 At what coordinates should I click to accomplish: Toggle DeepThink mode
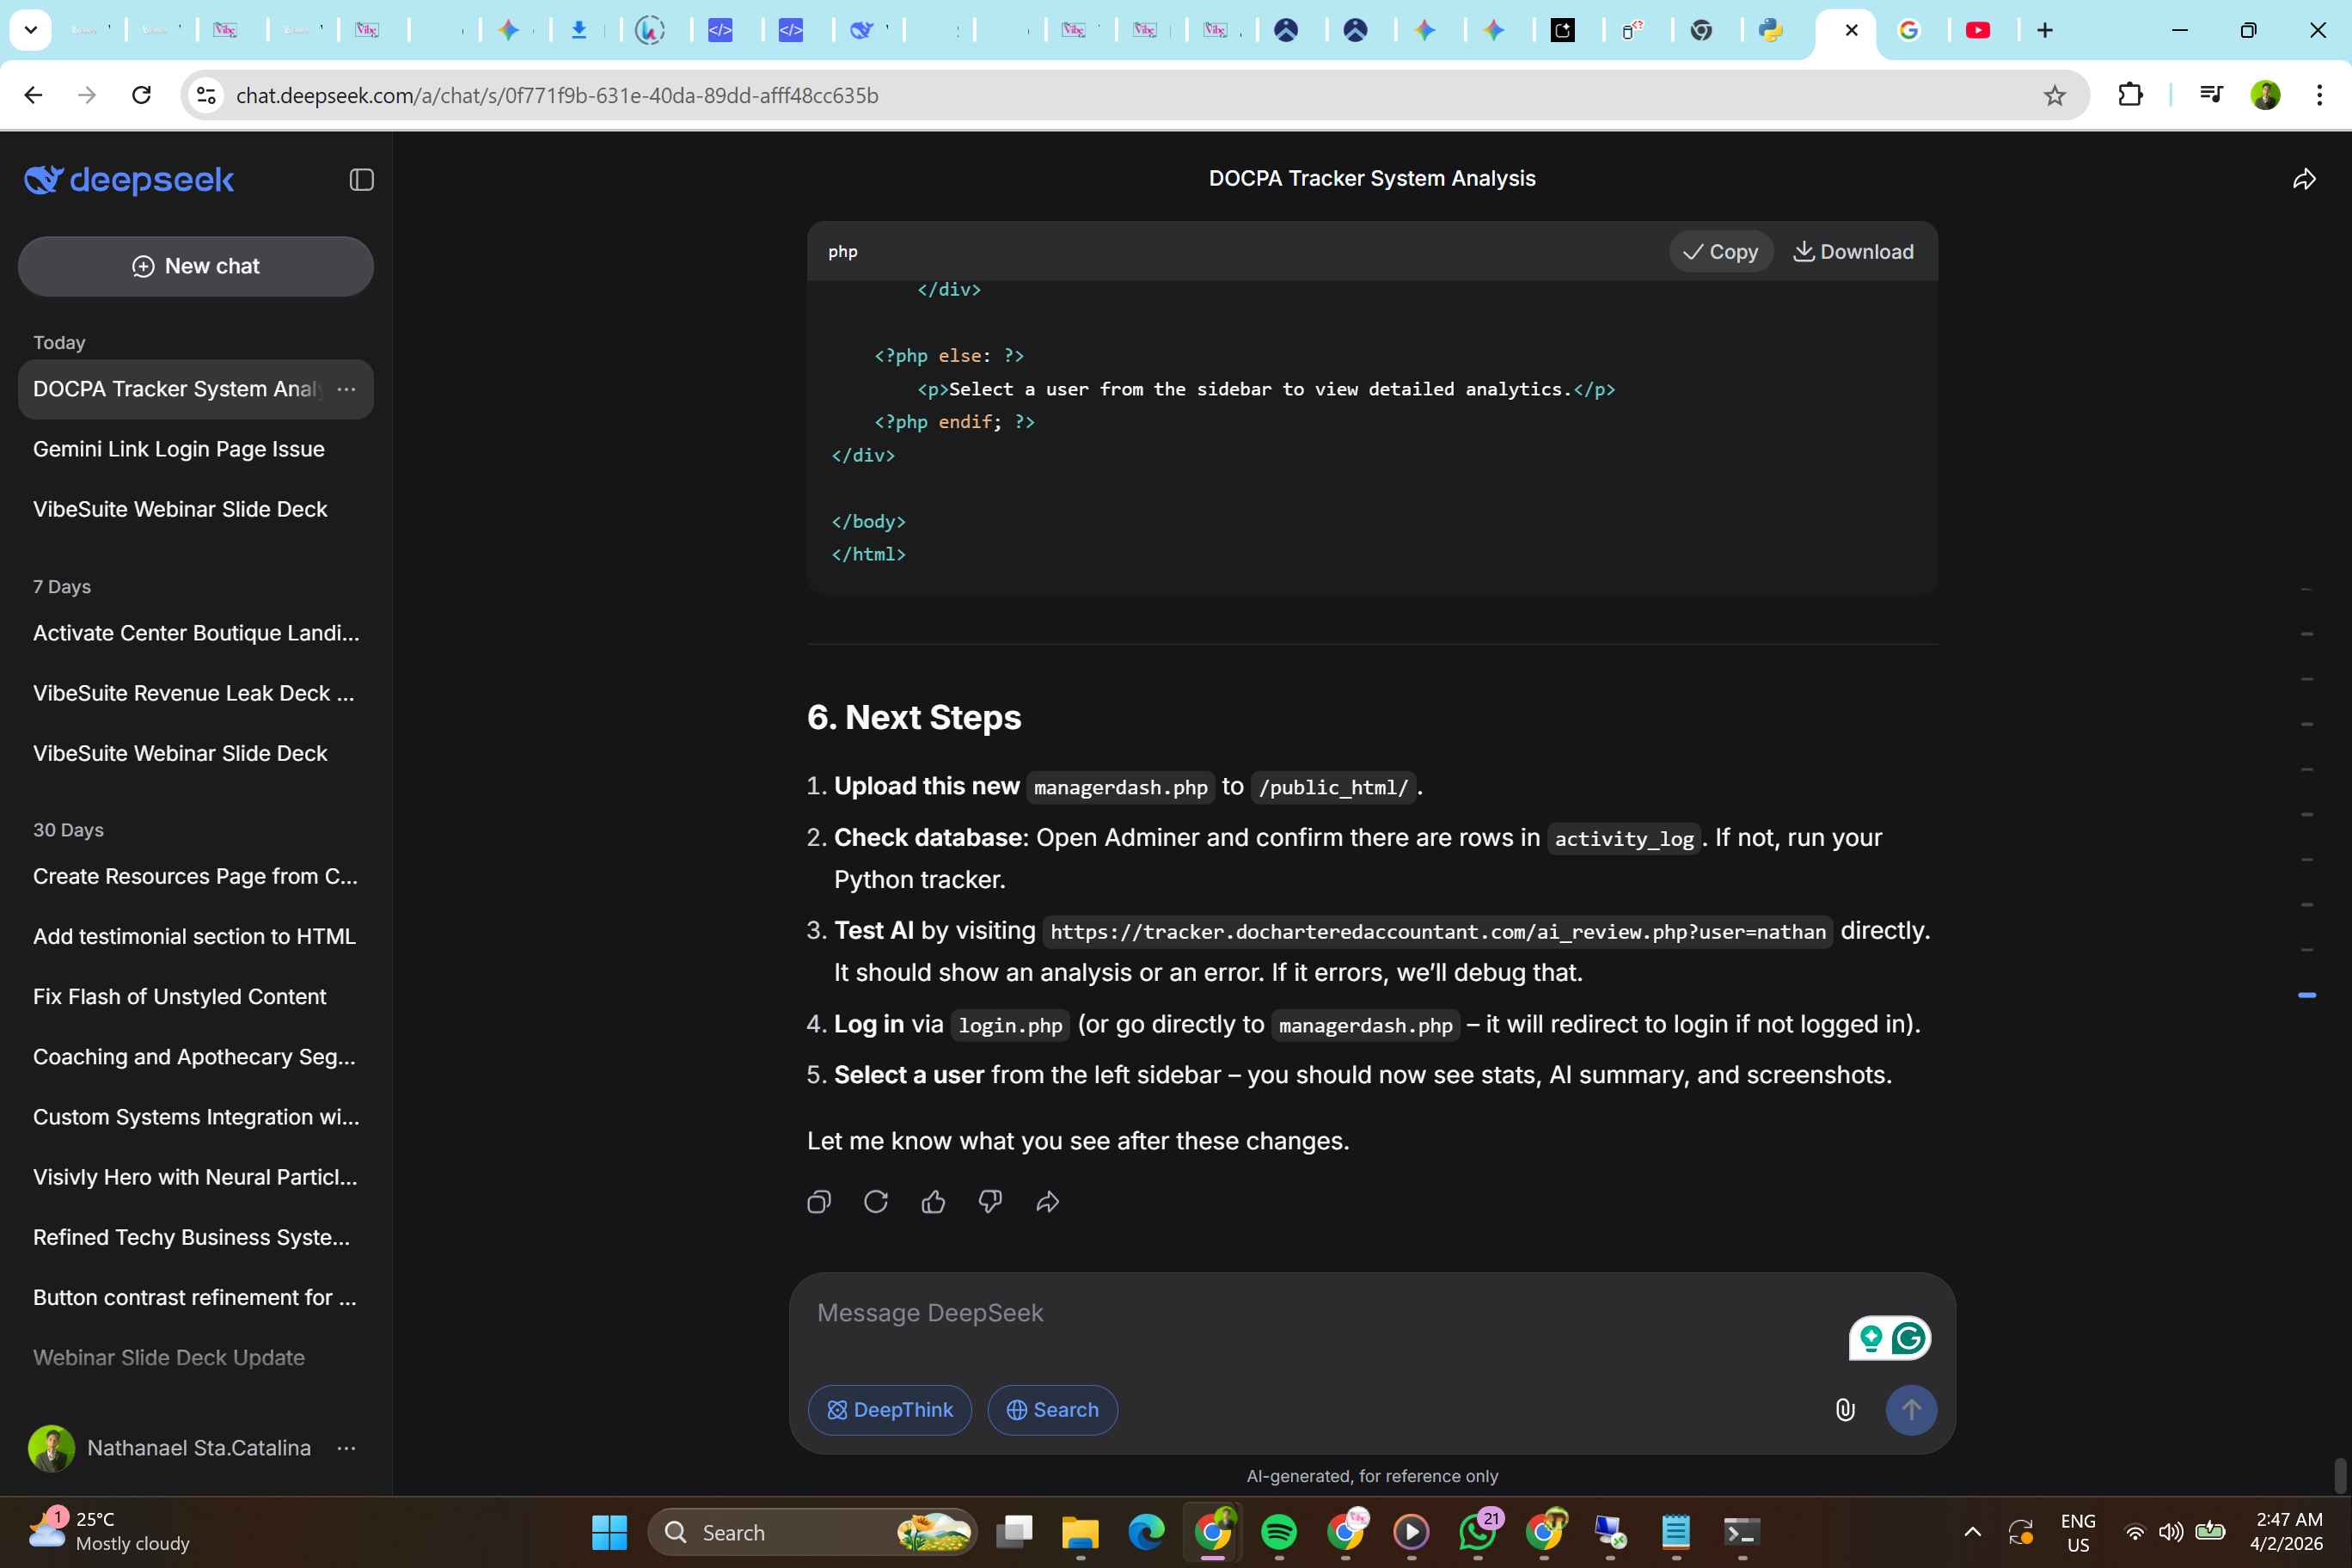889,1410
